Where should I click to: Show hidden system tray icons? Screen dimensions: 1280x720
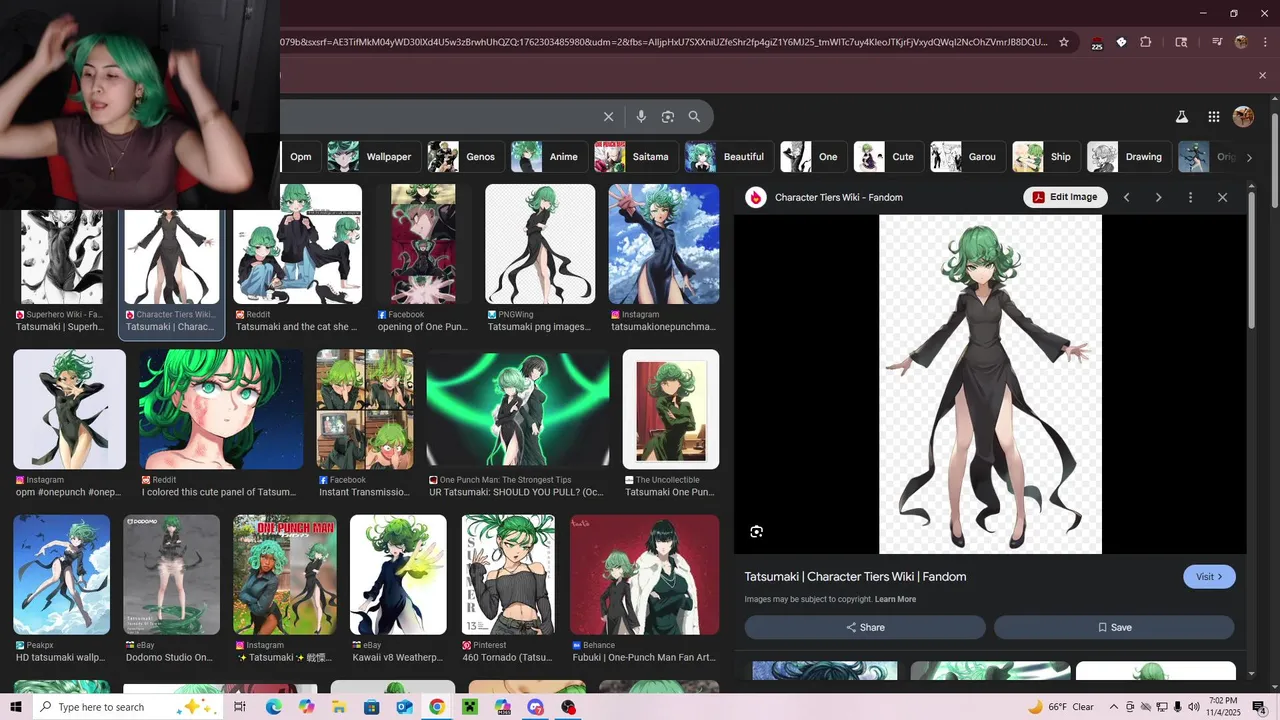(1115, 707)
